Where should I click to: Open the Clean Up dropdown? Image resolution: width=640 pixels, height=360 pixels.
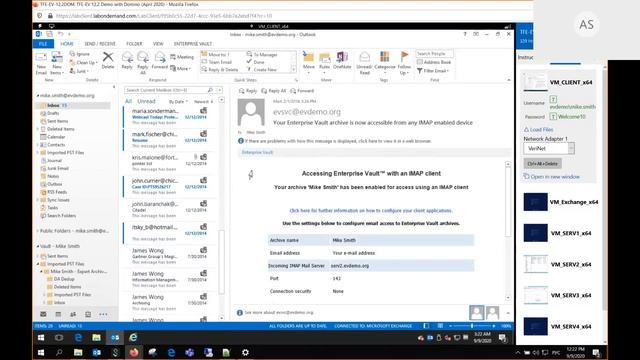click(x=83, y=62)
